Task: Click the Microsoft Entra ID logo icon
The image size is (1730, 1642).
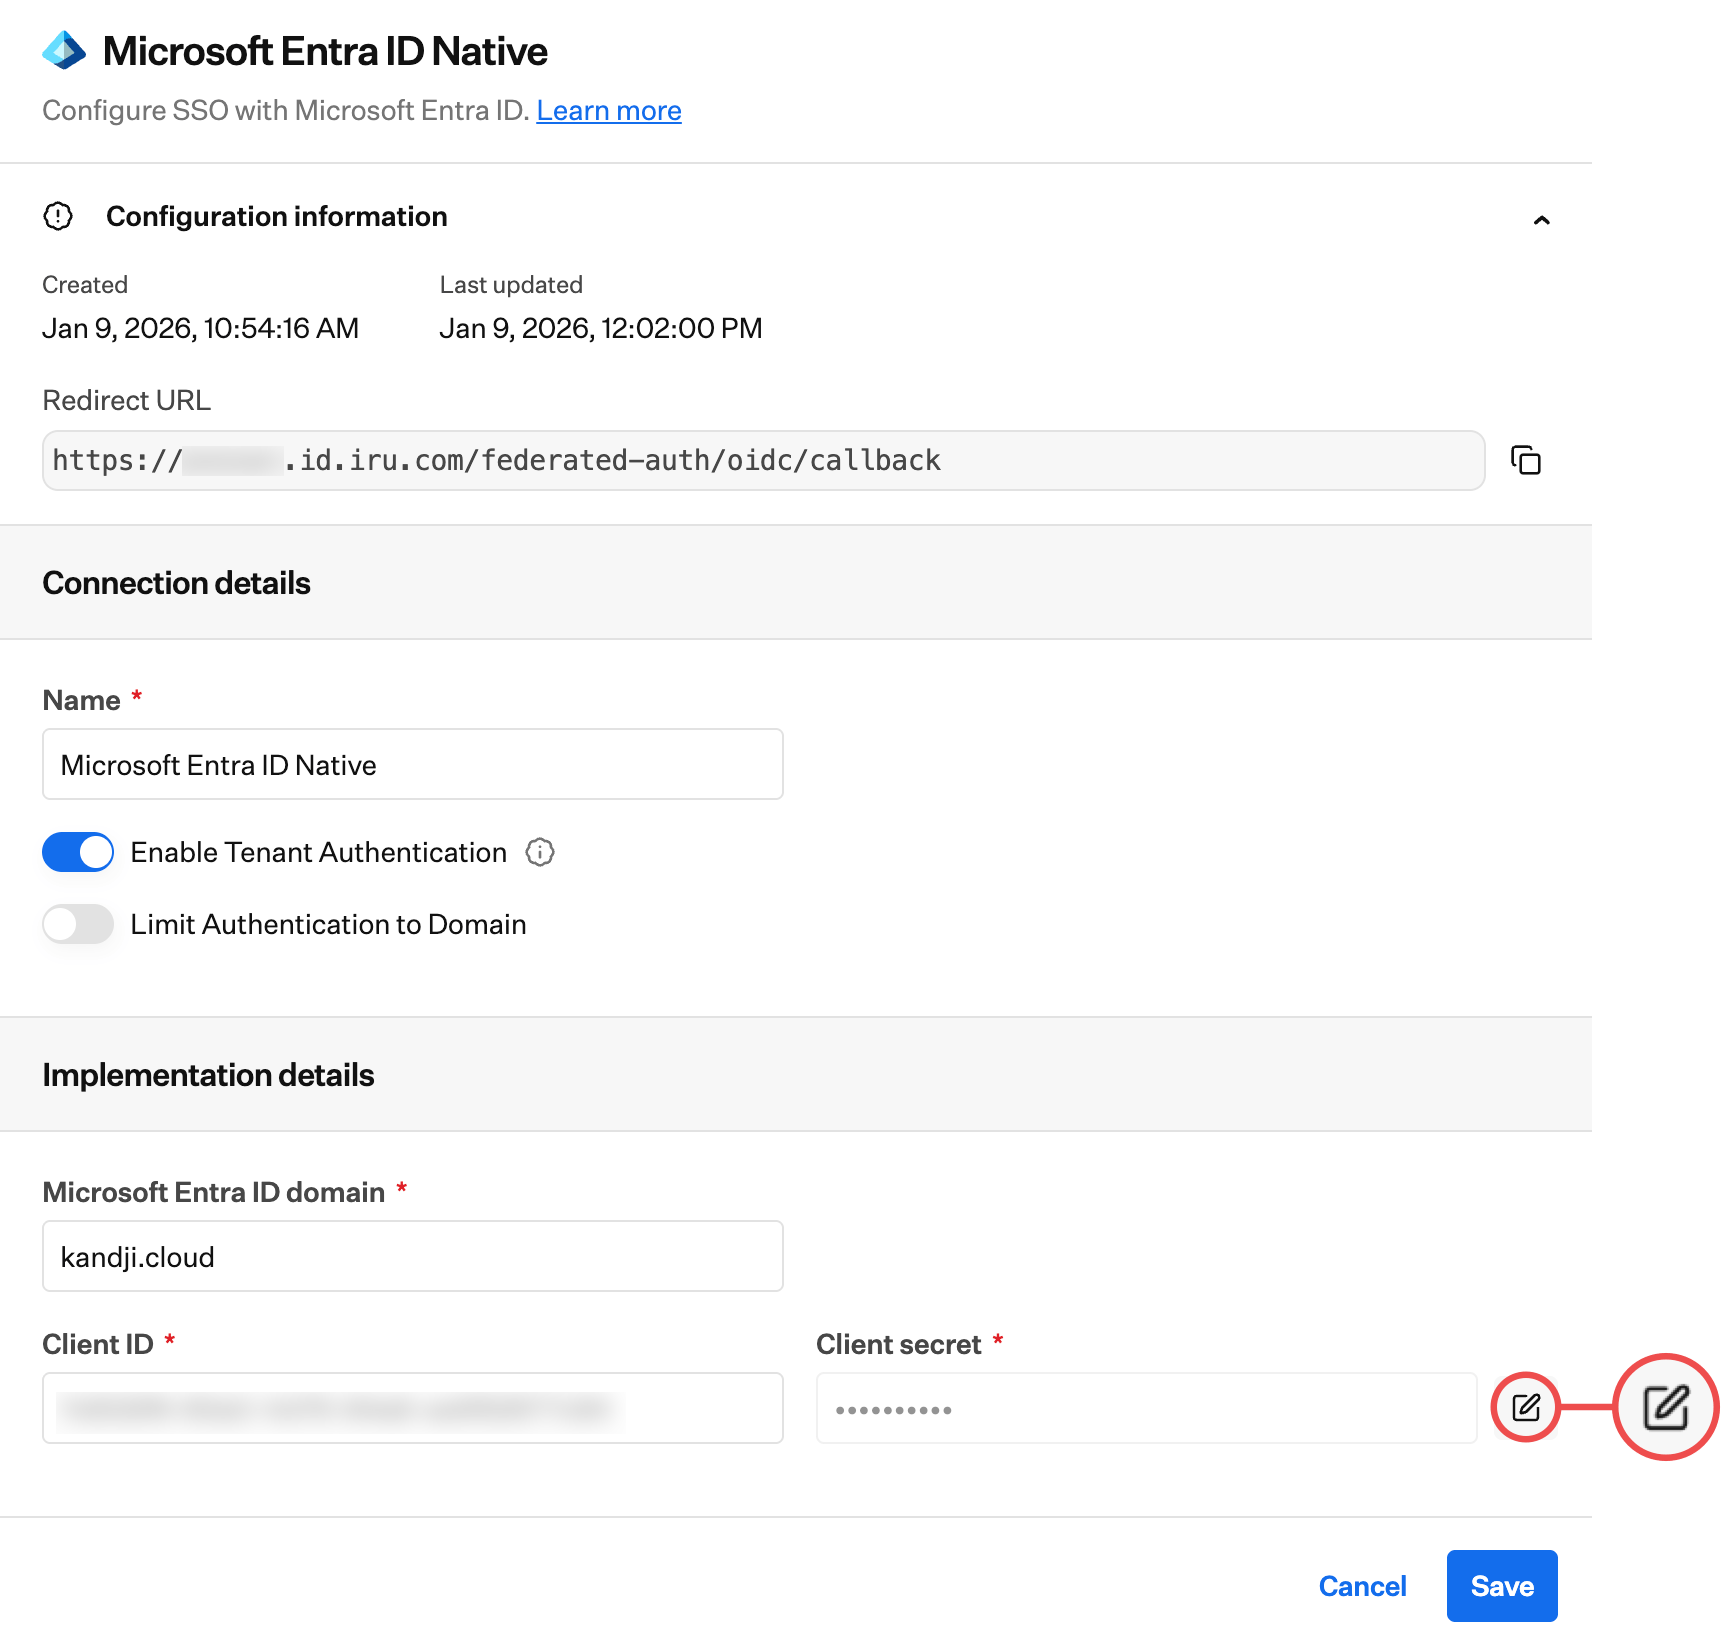Action: (64, 50)
